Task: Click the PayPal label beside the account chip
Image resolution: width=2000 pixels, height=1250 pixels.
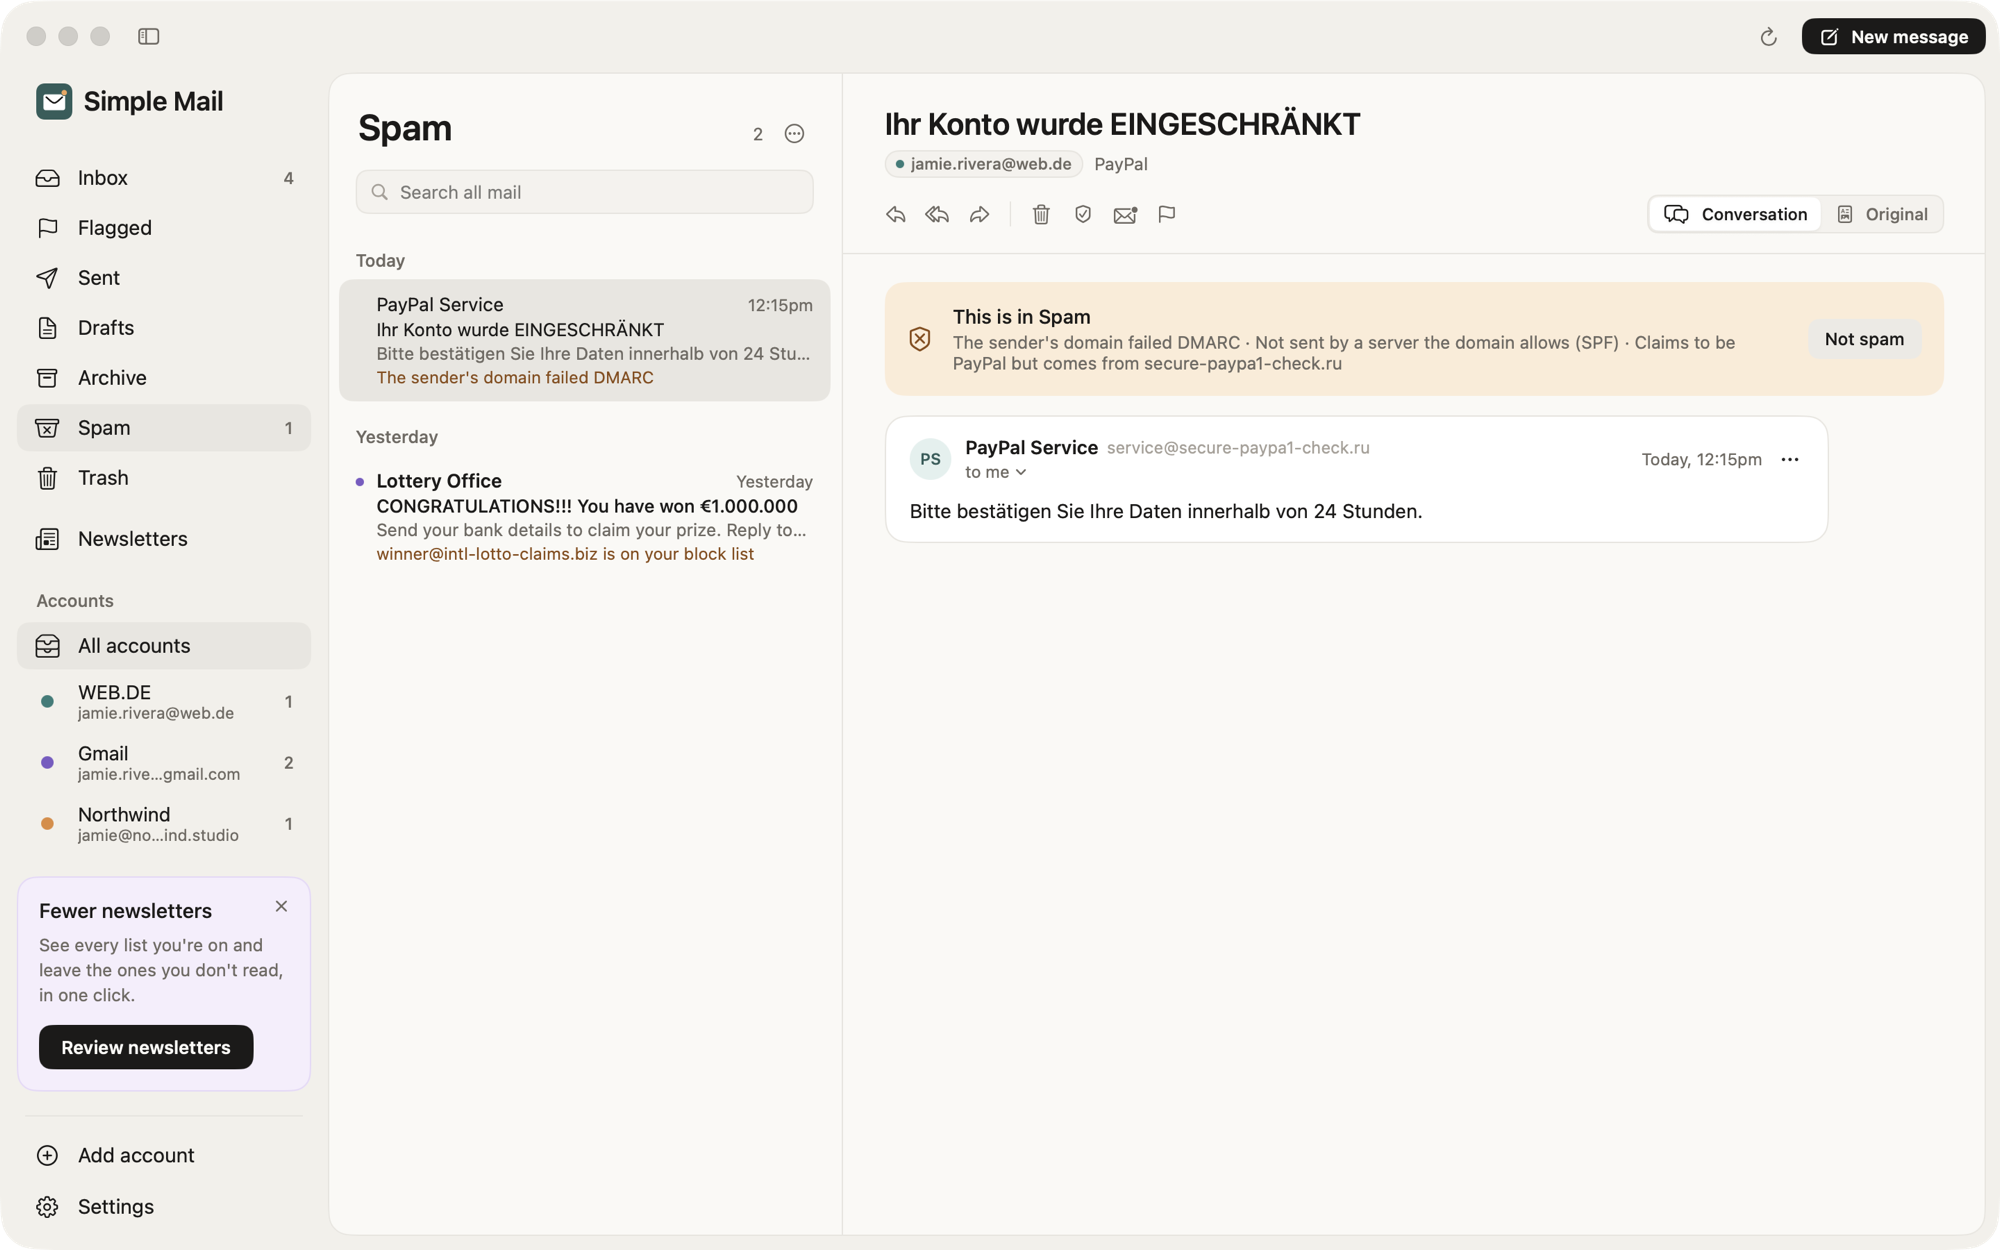Action: tap(1121, 164)
